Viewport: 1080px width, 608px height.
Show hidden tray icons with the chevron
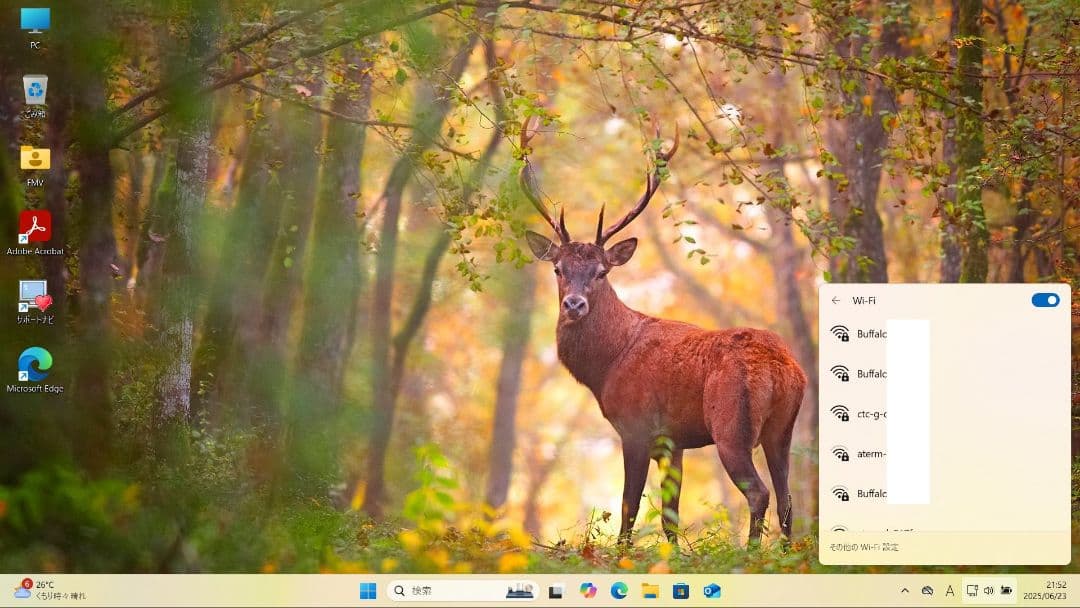coord(904,589)
